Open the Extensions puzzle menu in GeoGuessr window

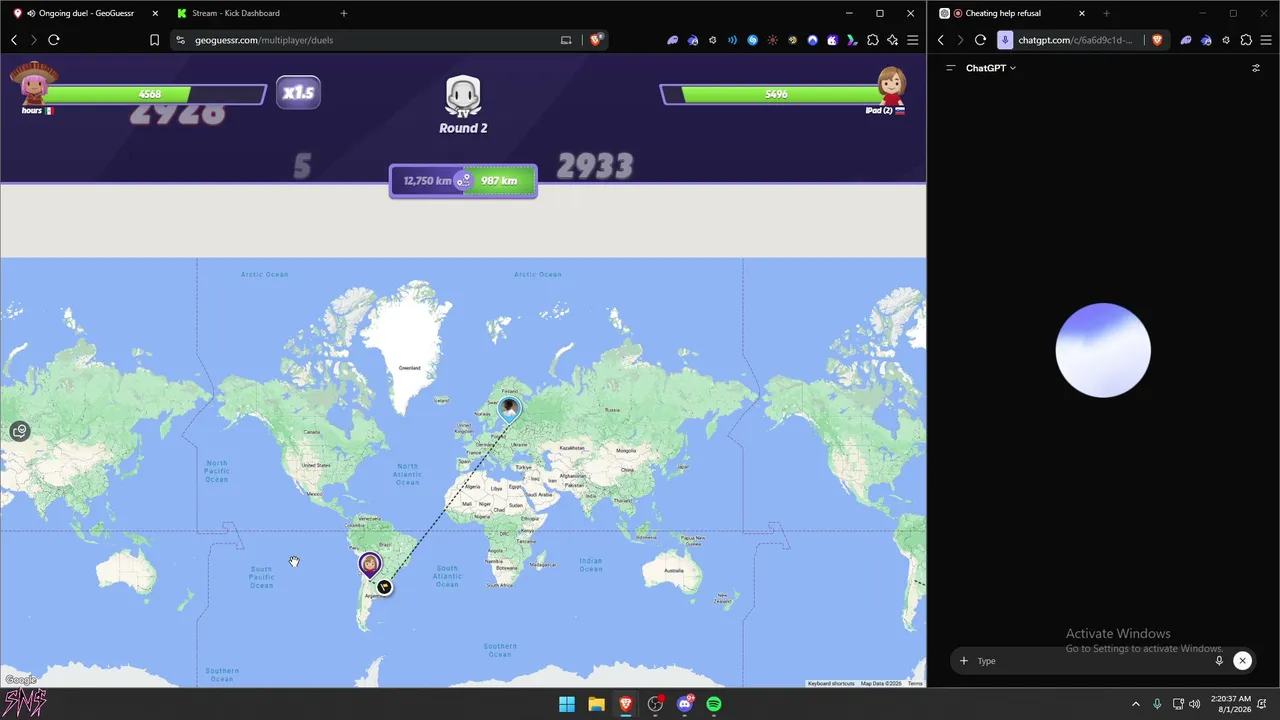pos(873,40)
